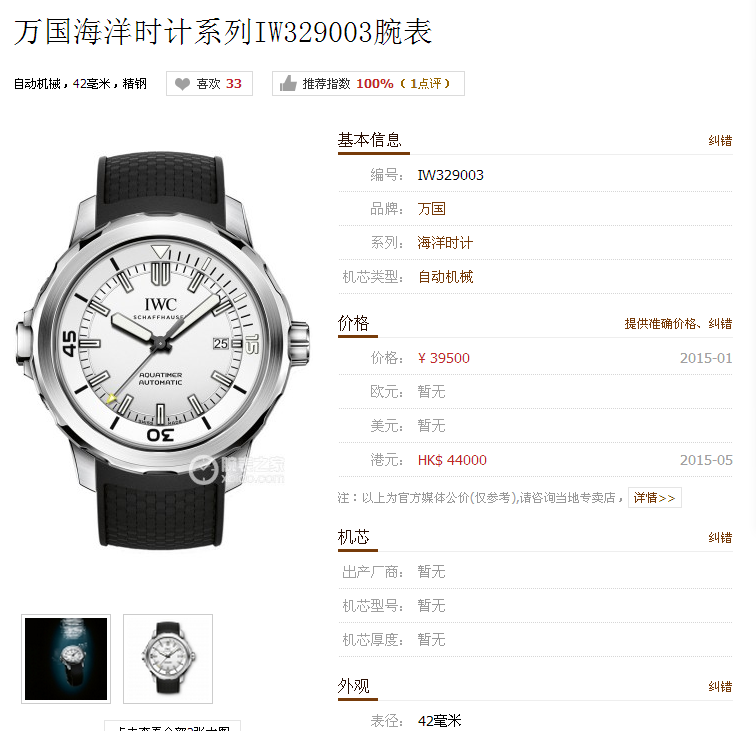756x731 pixels.
Task: Open the 推荐指数 100% rating button
Action: pos(368,83)
